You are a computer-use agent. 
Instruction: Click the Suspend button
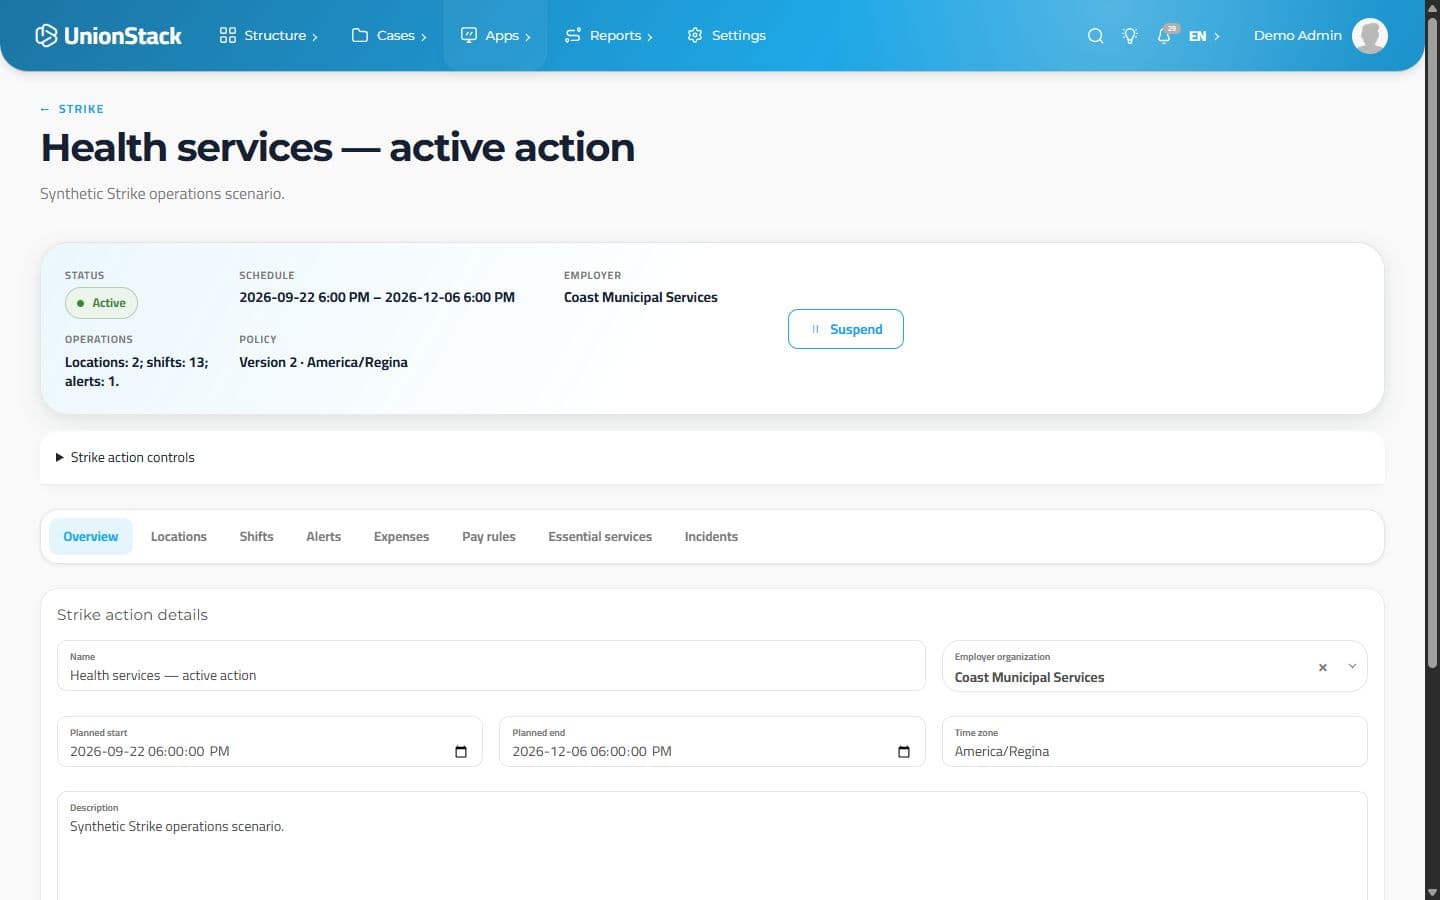pos(846,329)
